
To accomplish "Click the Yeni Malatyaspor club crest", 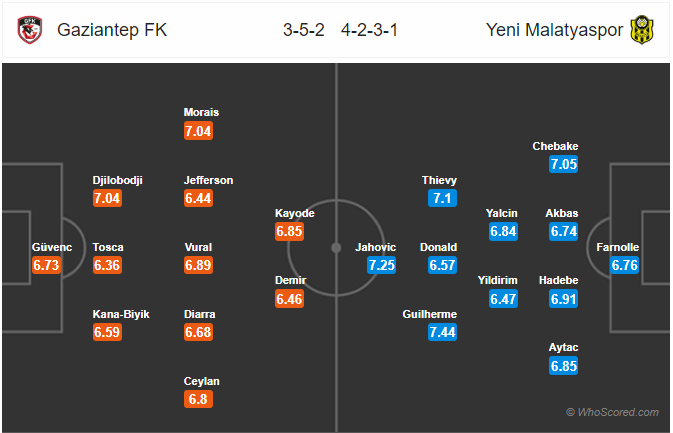I will tap(642, 30).
